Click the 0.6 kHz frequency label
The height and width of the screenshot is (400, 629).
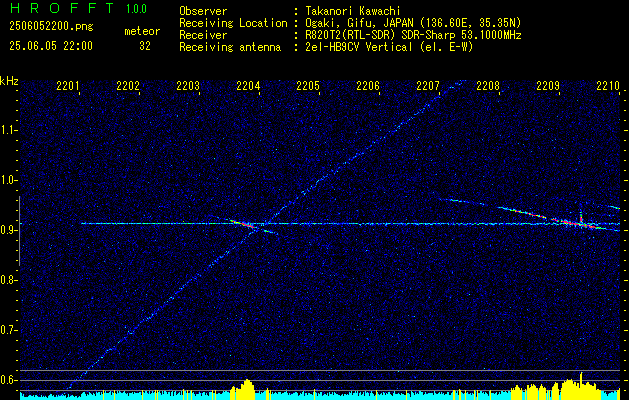click(8, 380)
